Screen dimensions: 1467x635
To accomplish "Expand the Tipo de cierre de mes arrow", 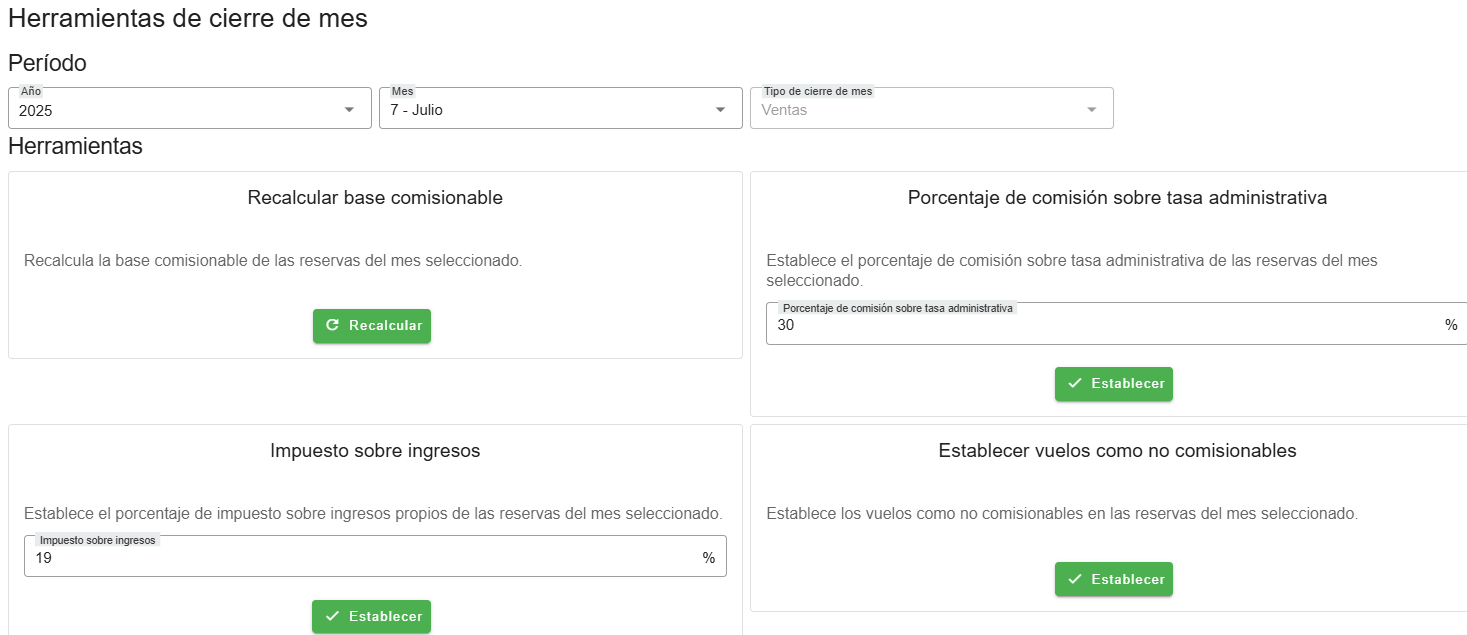I will tap(1091, 110).
